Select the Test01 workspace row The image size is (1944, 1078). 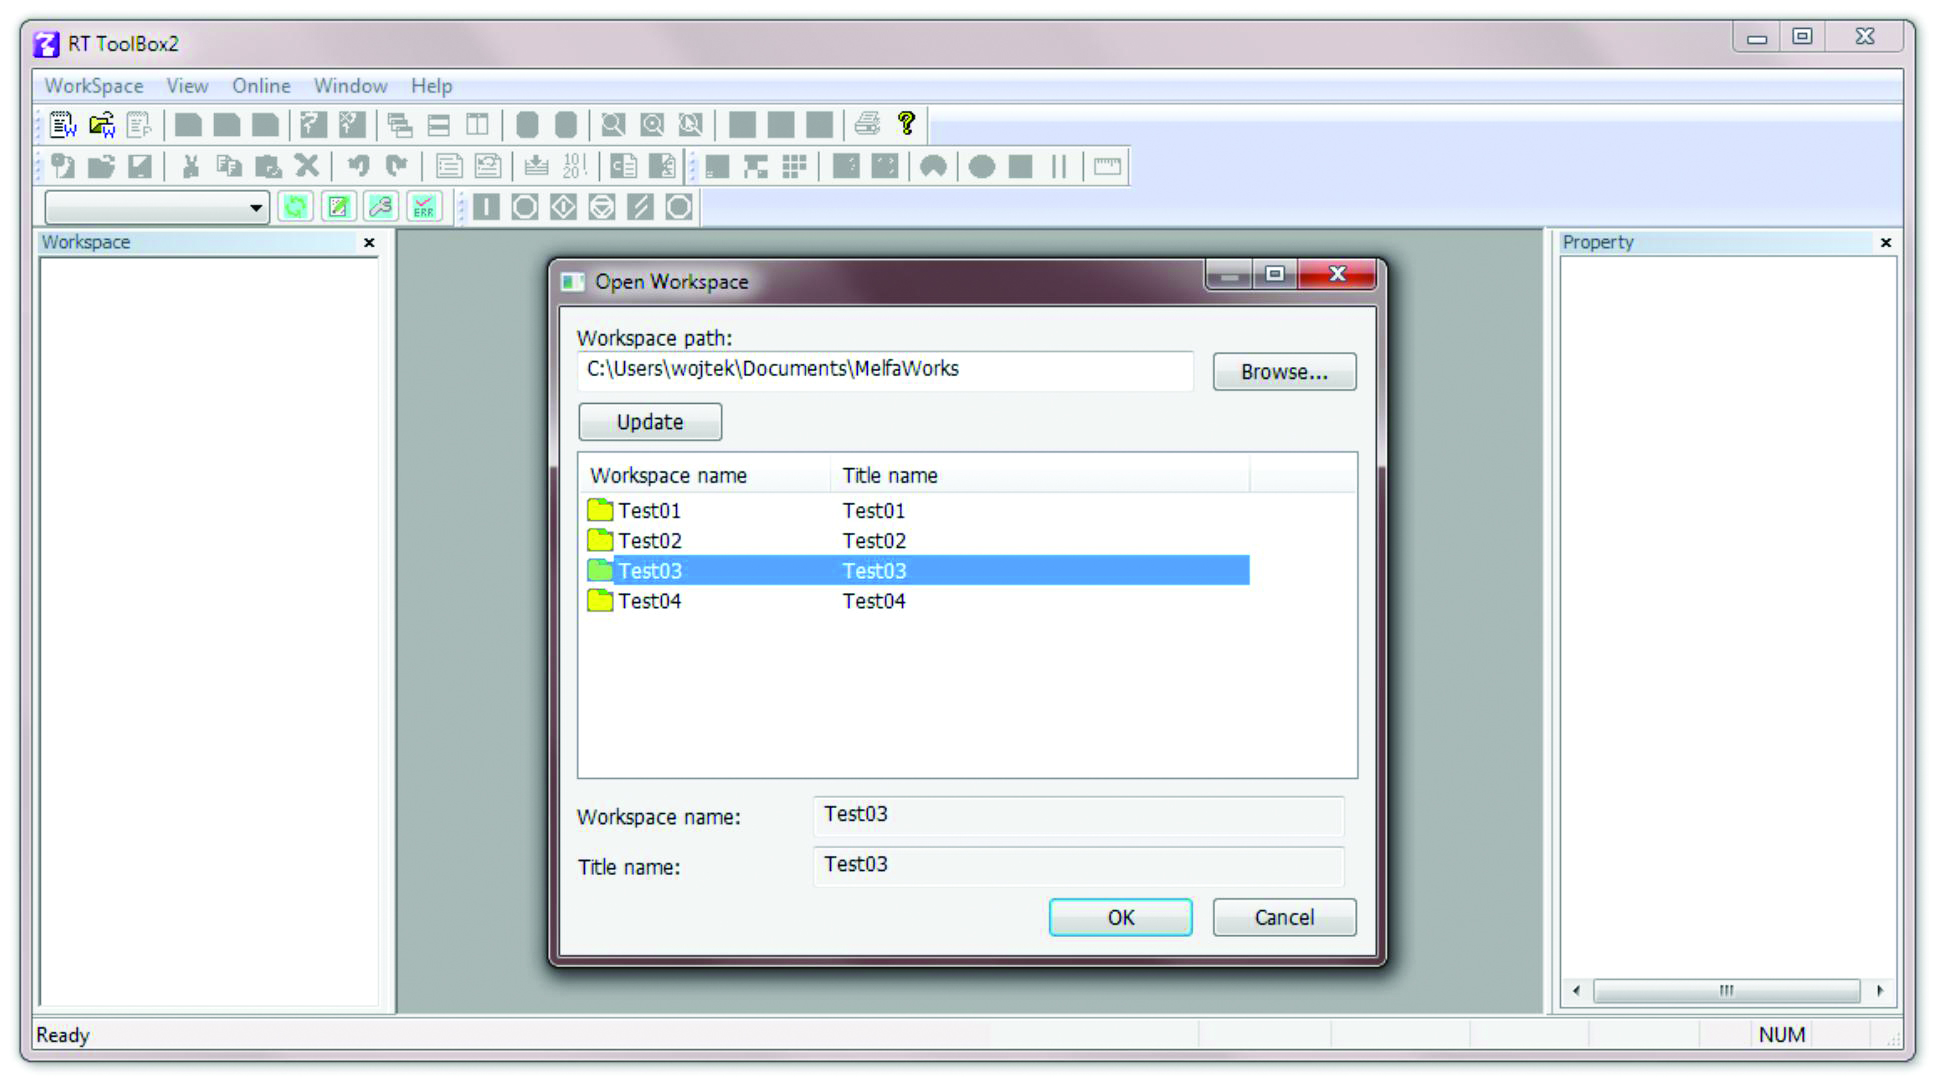(917, 510)
